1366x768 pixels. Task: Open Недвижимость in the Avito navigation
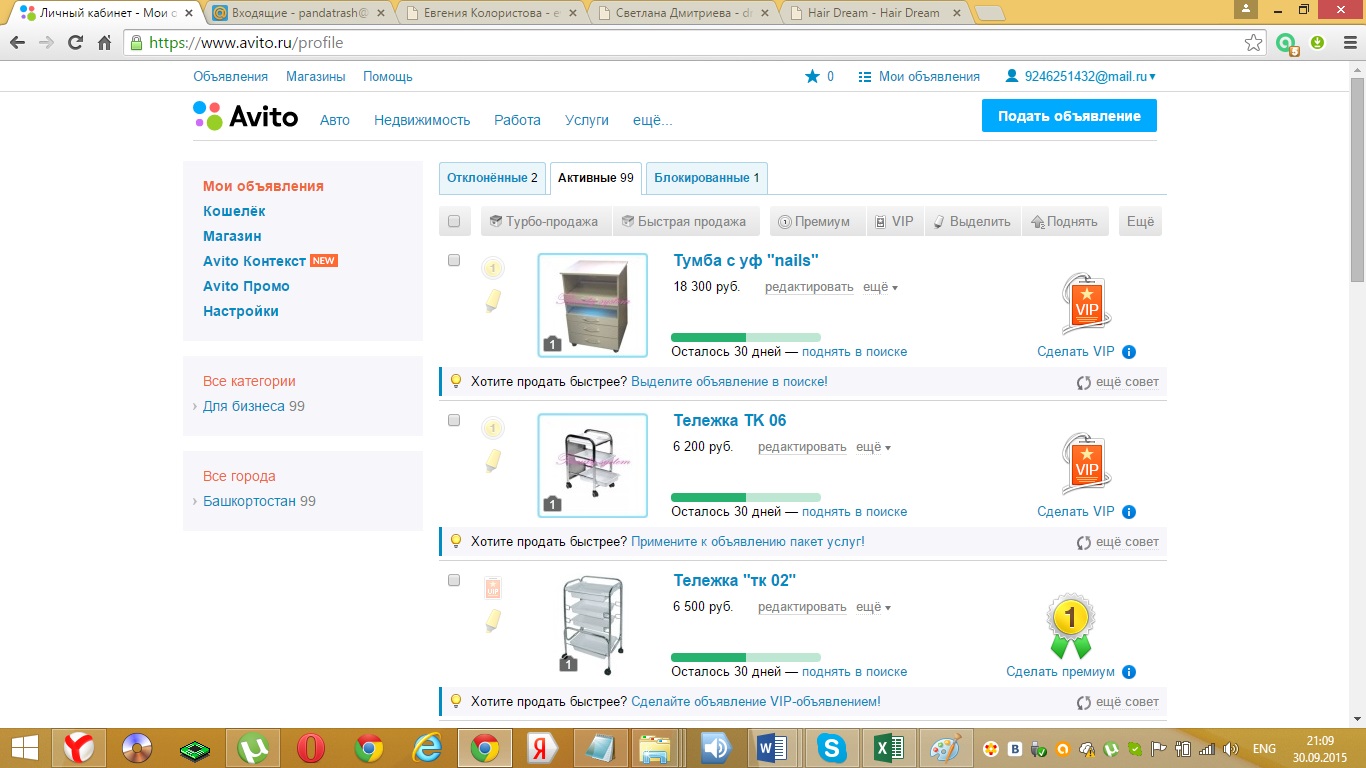pos(422,120)
